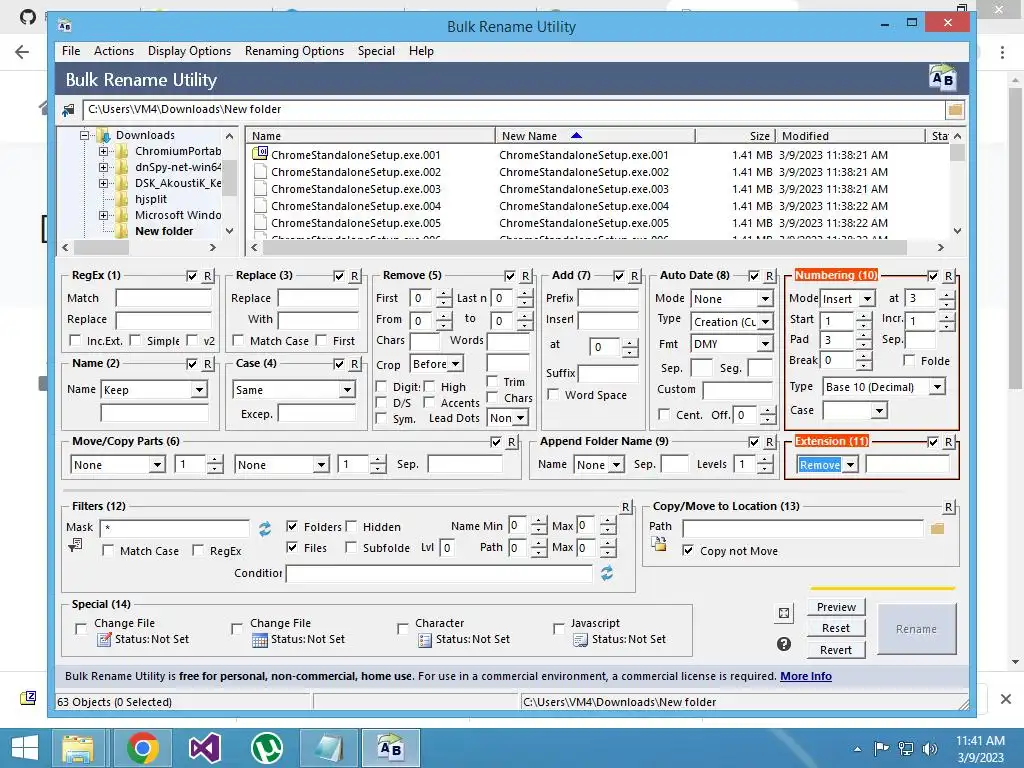Open the Help menu
The height and width of the screenshot is (768, 1024).
tap(421, 51)
